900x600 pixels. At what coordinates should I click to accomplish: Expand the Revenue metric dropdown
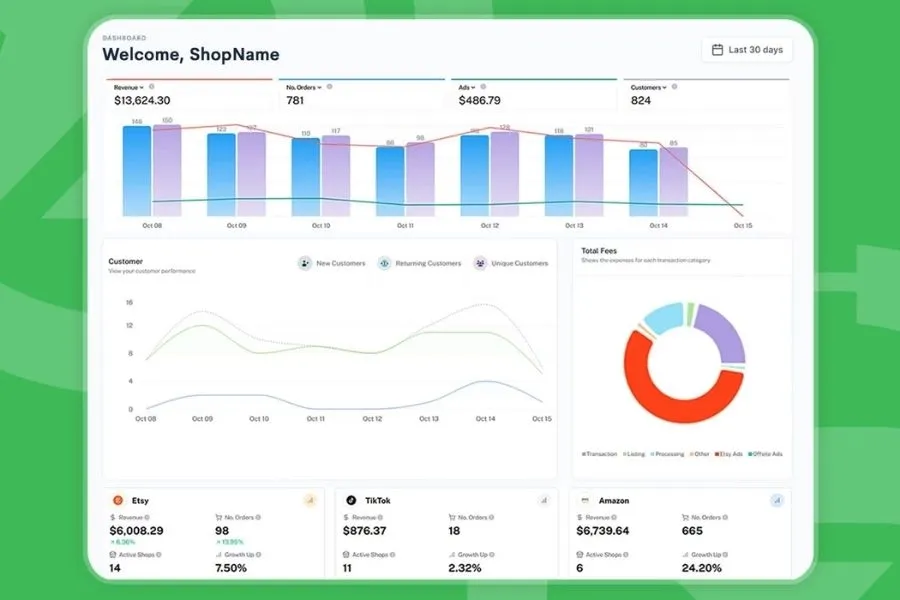tap(129, 87)
